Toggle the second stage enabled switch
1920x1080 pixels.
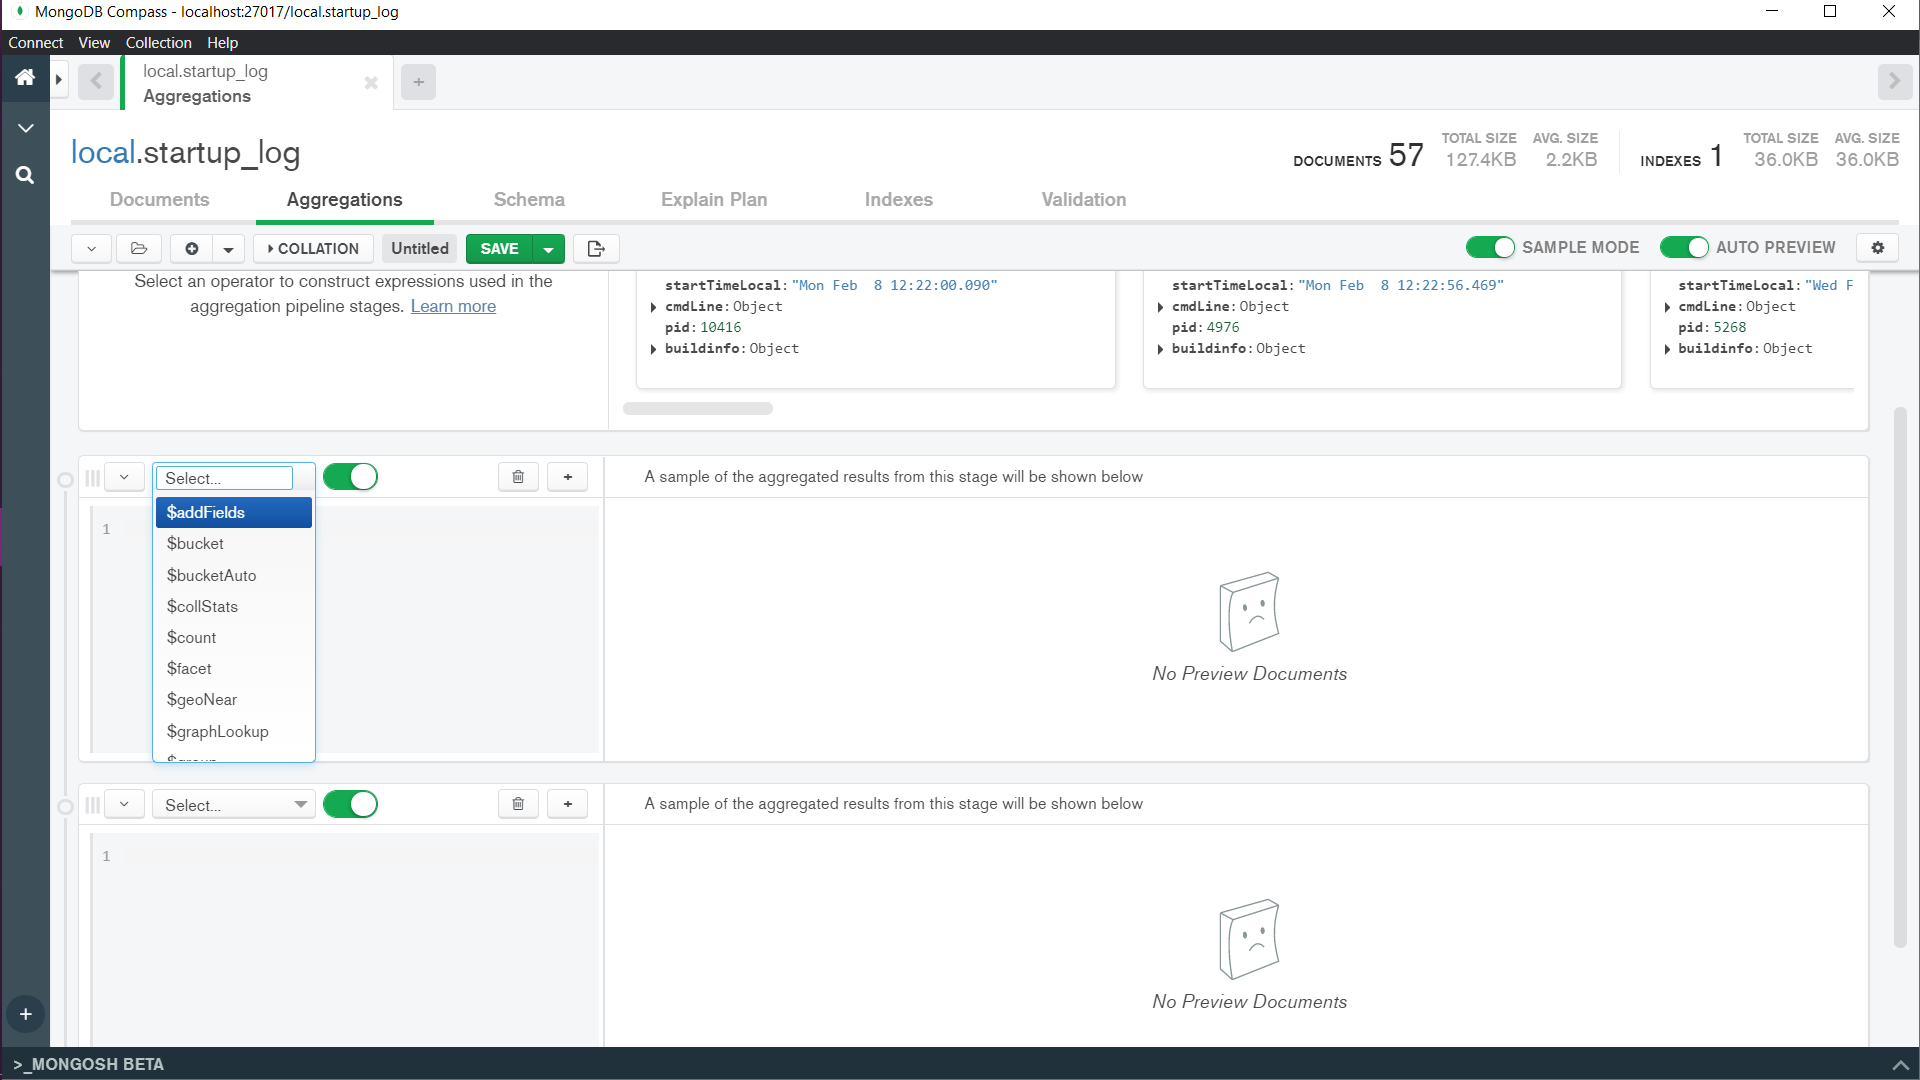[350, 804]
